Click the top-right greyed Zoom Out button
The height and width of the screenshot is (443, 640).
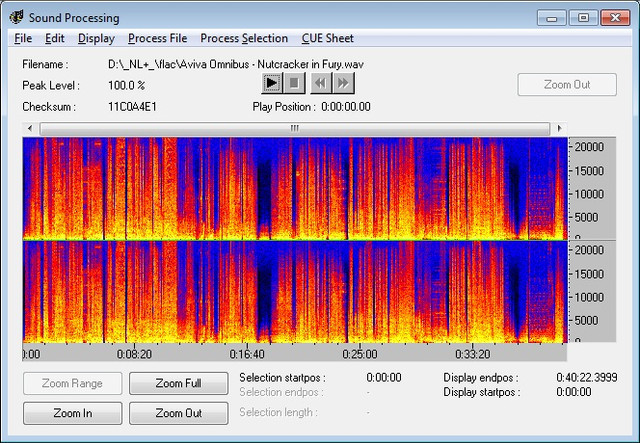567,85
